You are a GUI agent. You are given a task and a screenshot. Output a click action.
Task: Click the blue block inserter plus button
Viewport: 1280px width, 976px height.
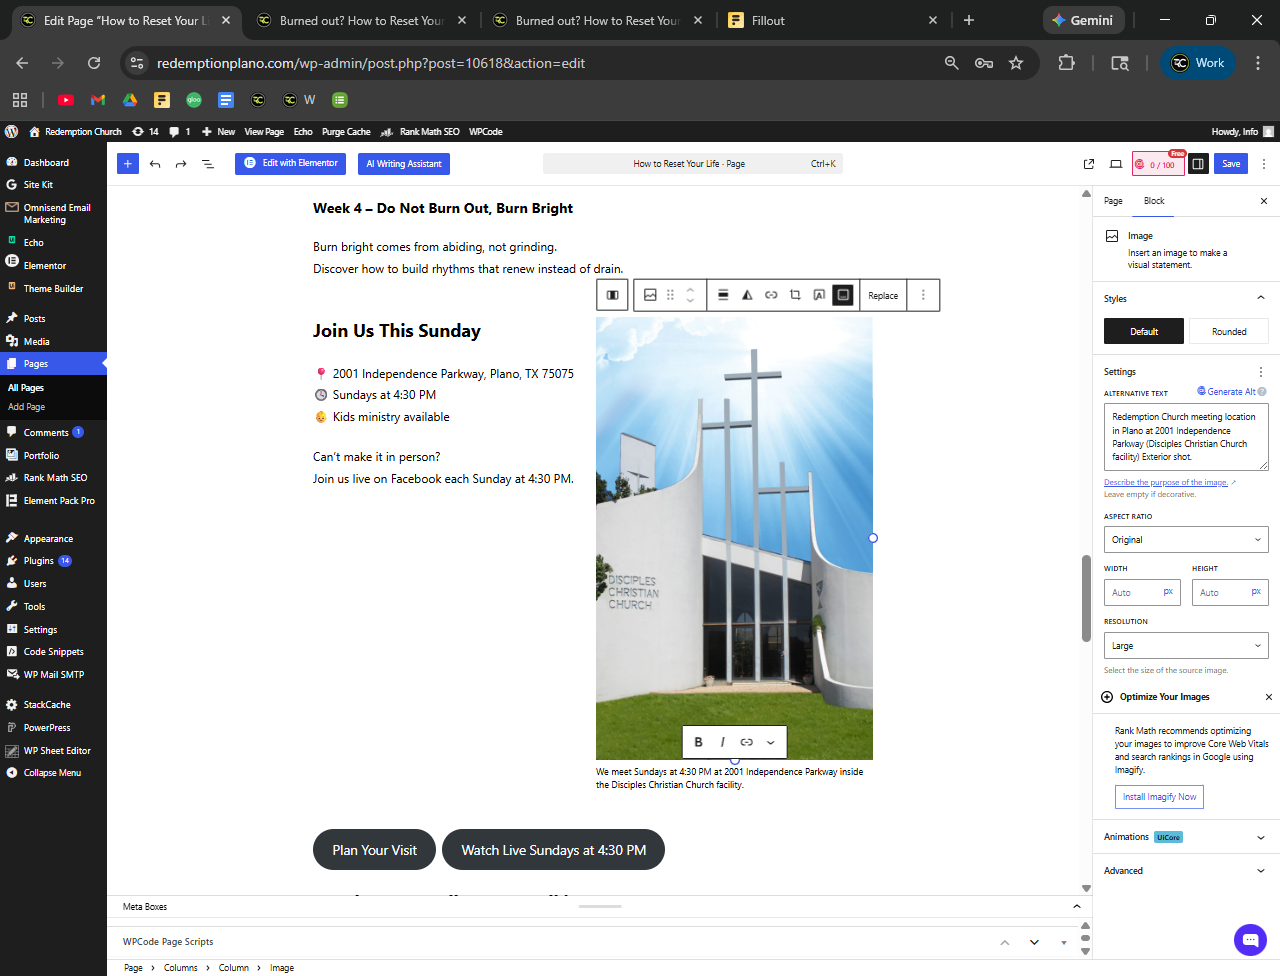coord(128,164)
